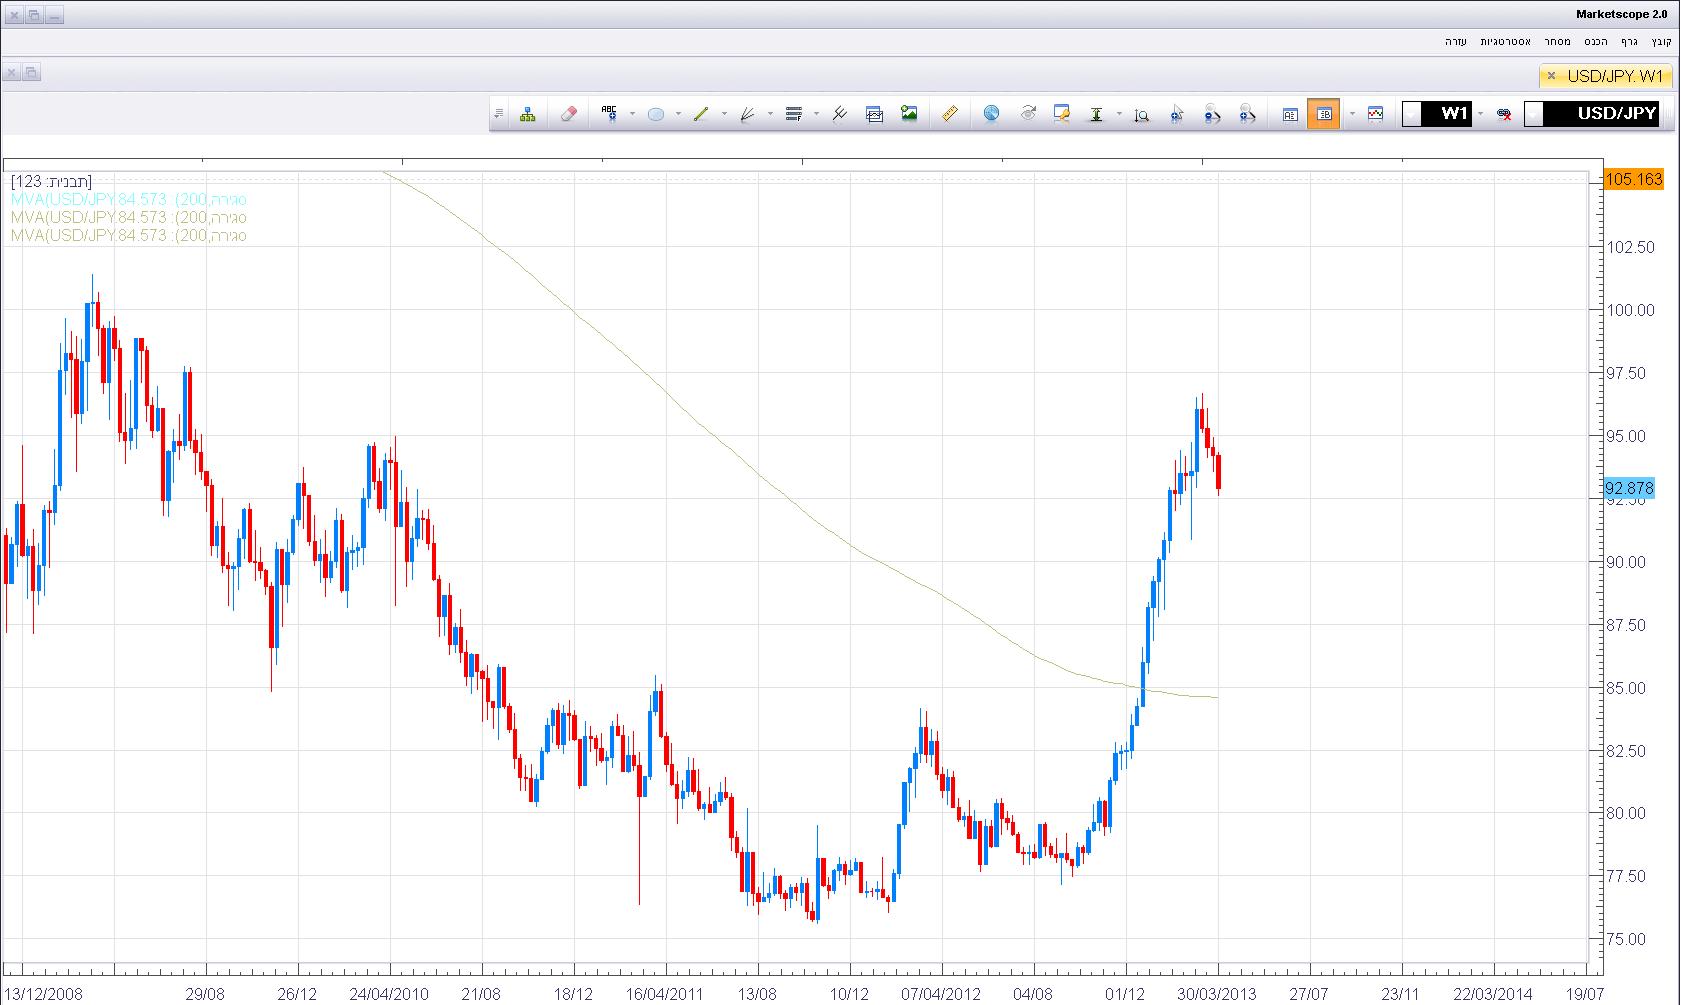Open the W1 timeframe dropdown
1685x1005 pixels.
(1411, 114)
